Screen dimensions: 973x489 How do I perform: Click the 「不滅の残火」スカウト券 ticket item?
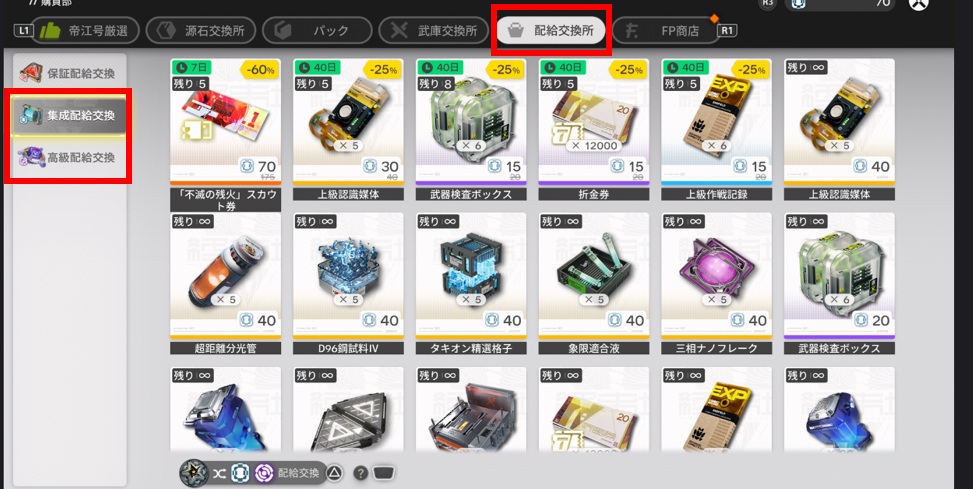point(225,135)
